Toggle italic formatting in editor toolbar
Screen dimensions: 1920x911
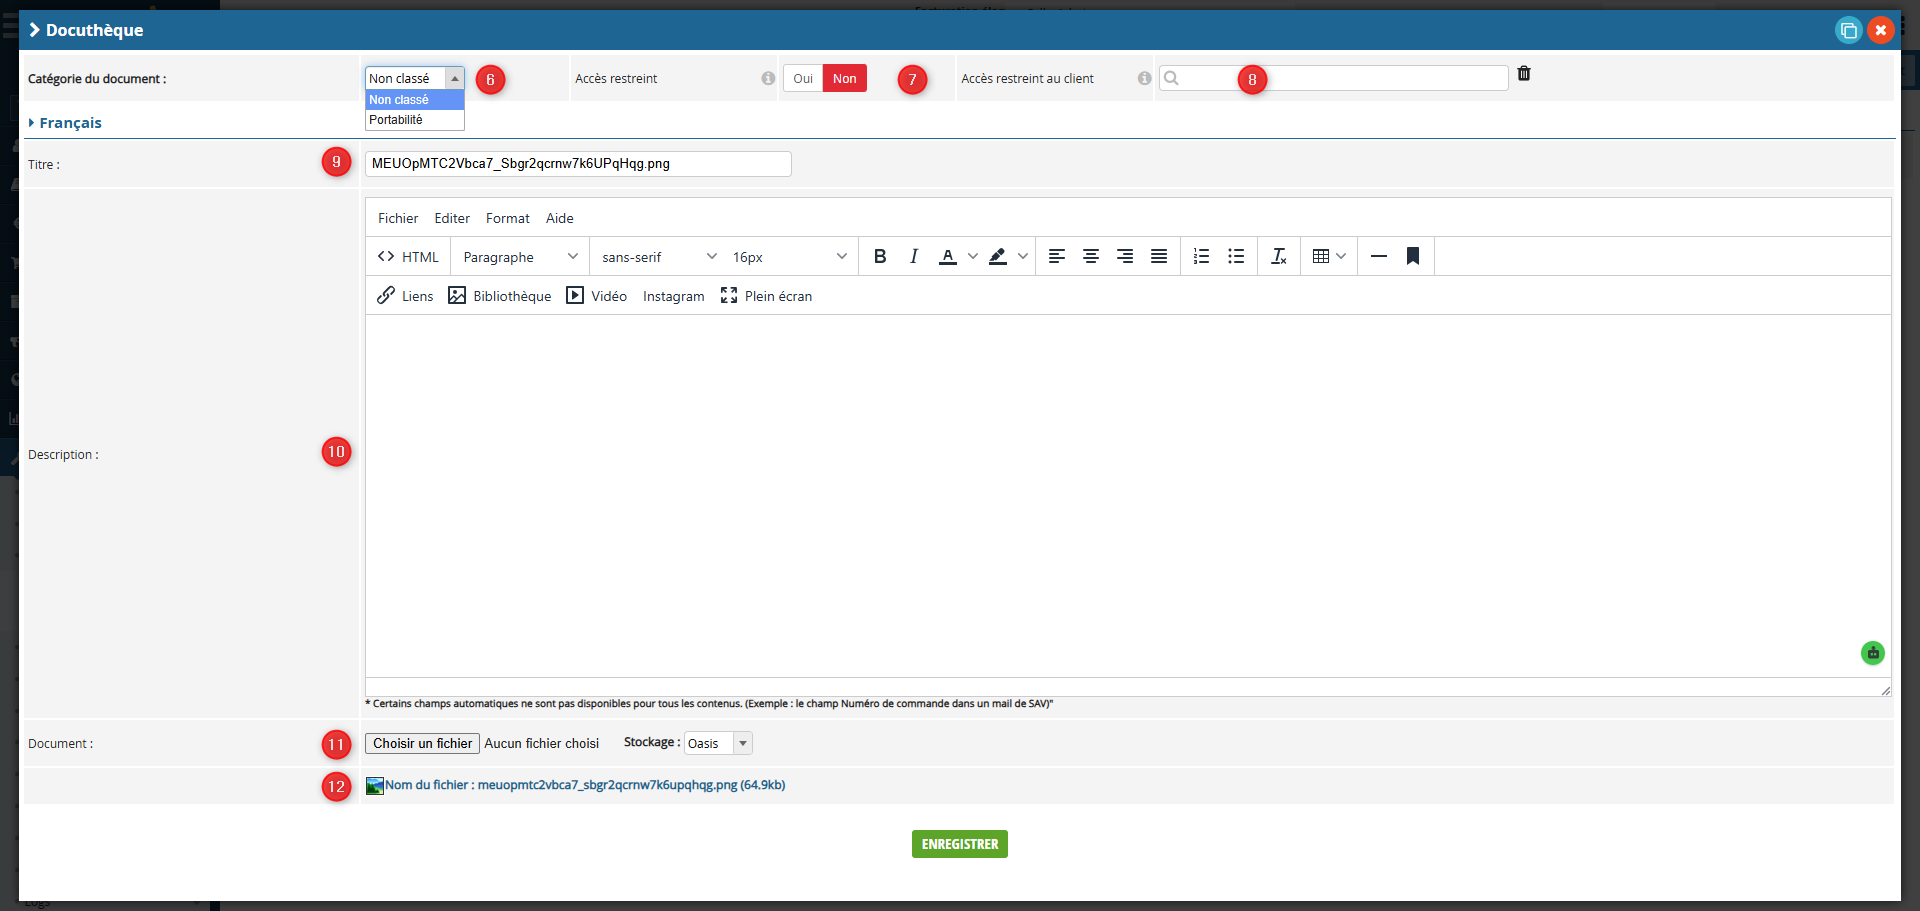pos(914,257)
